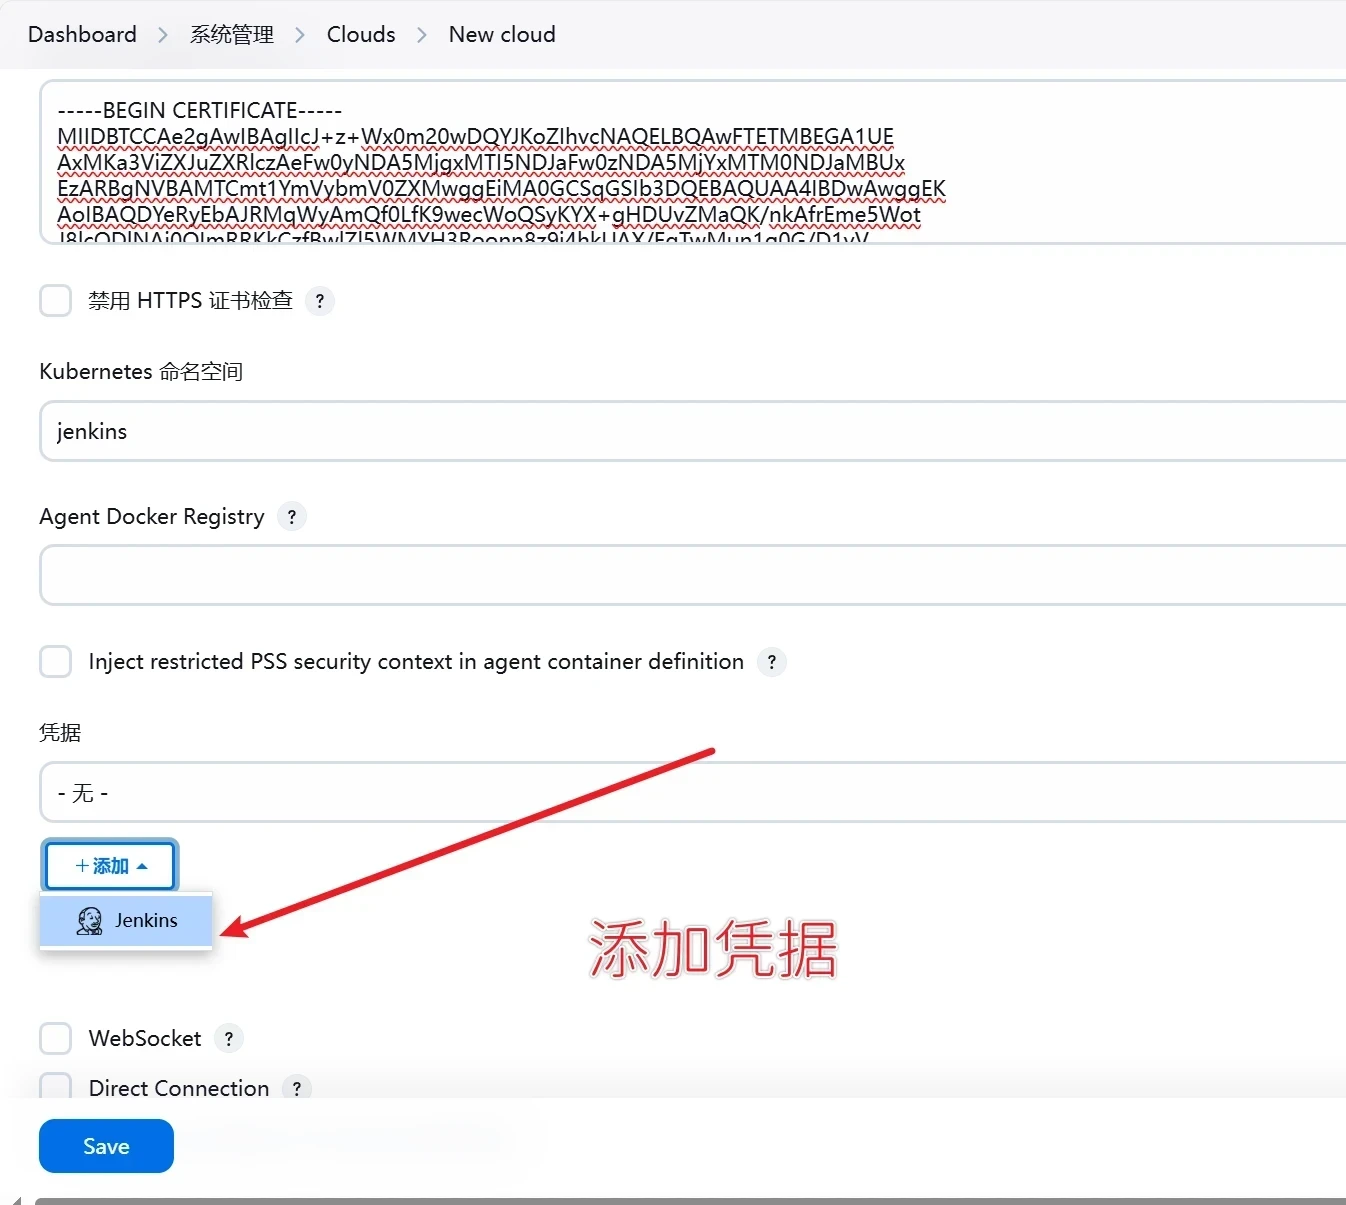
Task: Go to Dashboard breadcrumb
Action: click(x=82, y=35)
